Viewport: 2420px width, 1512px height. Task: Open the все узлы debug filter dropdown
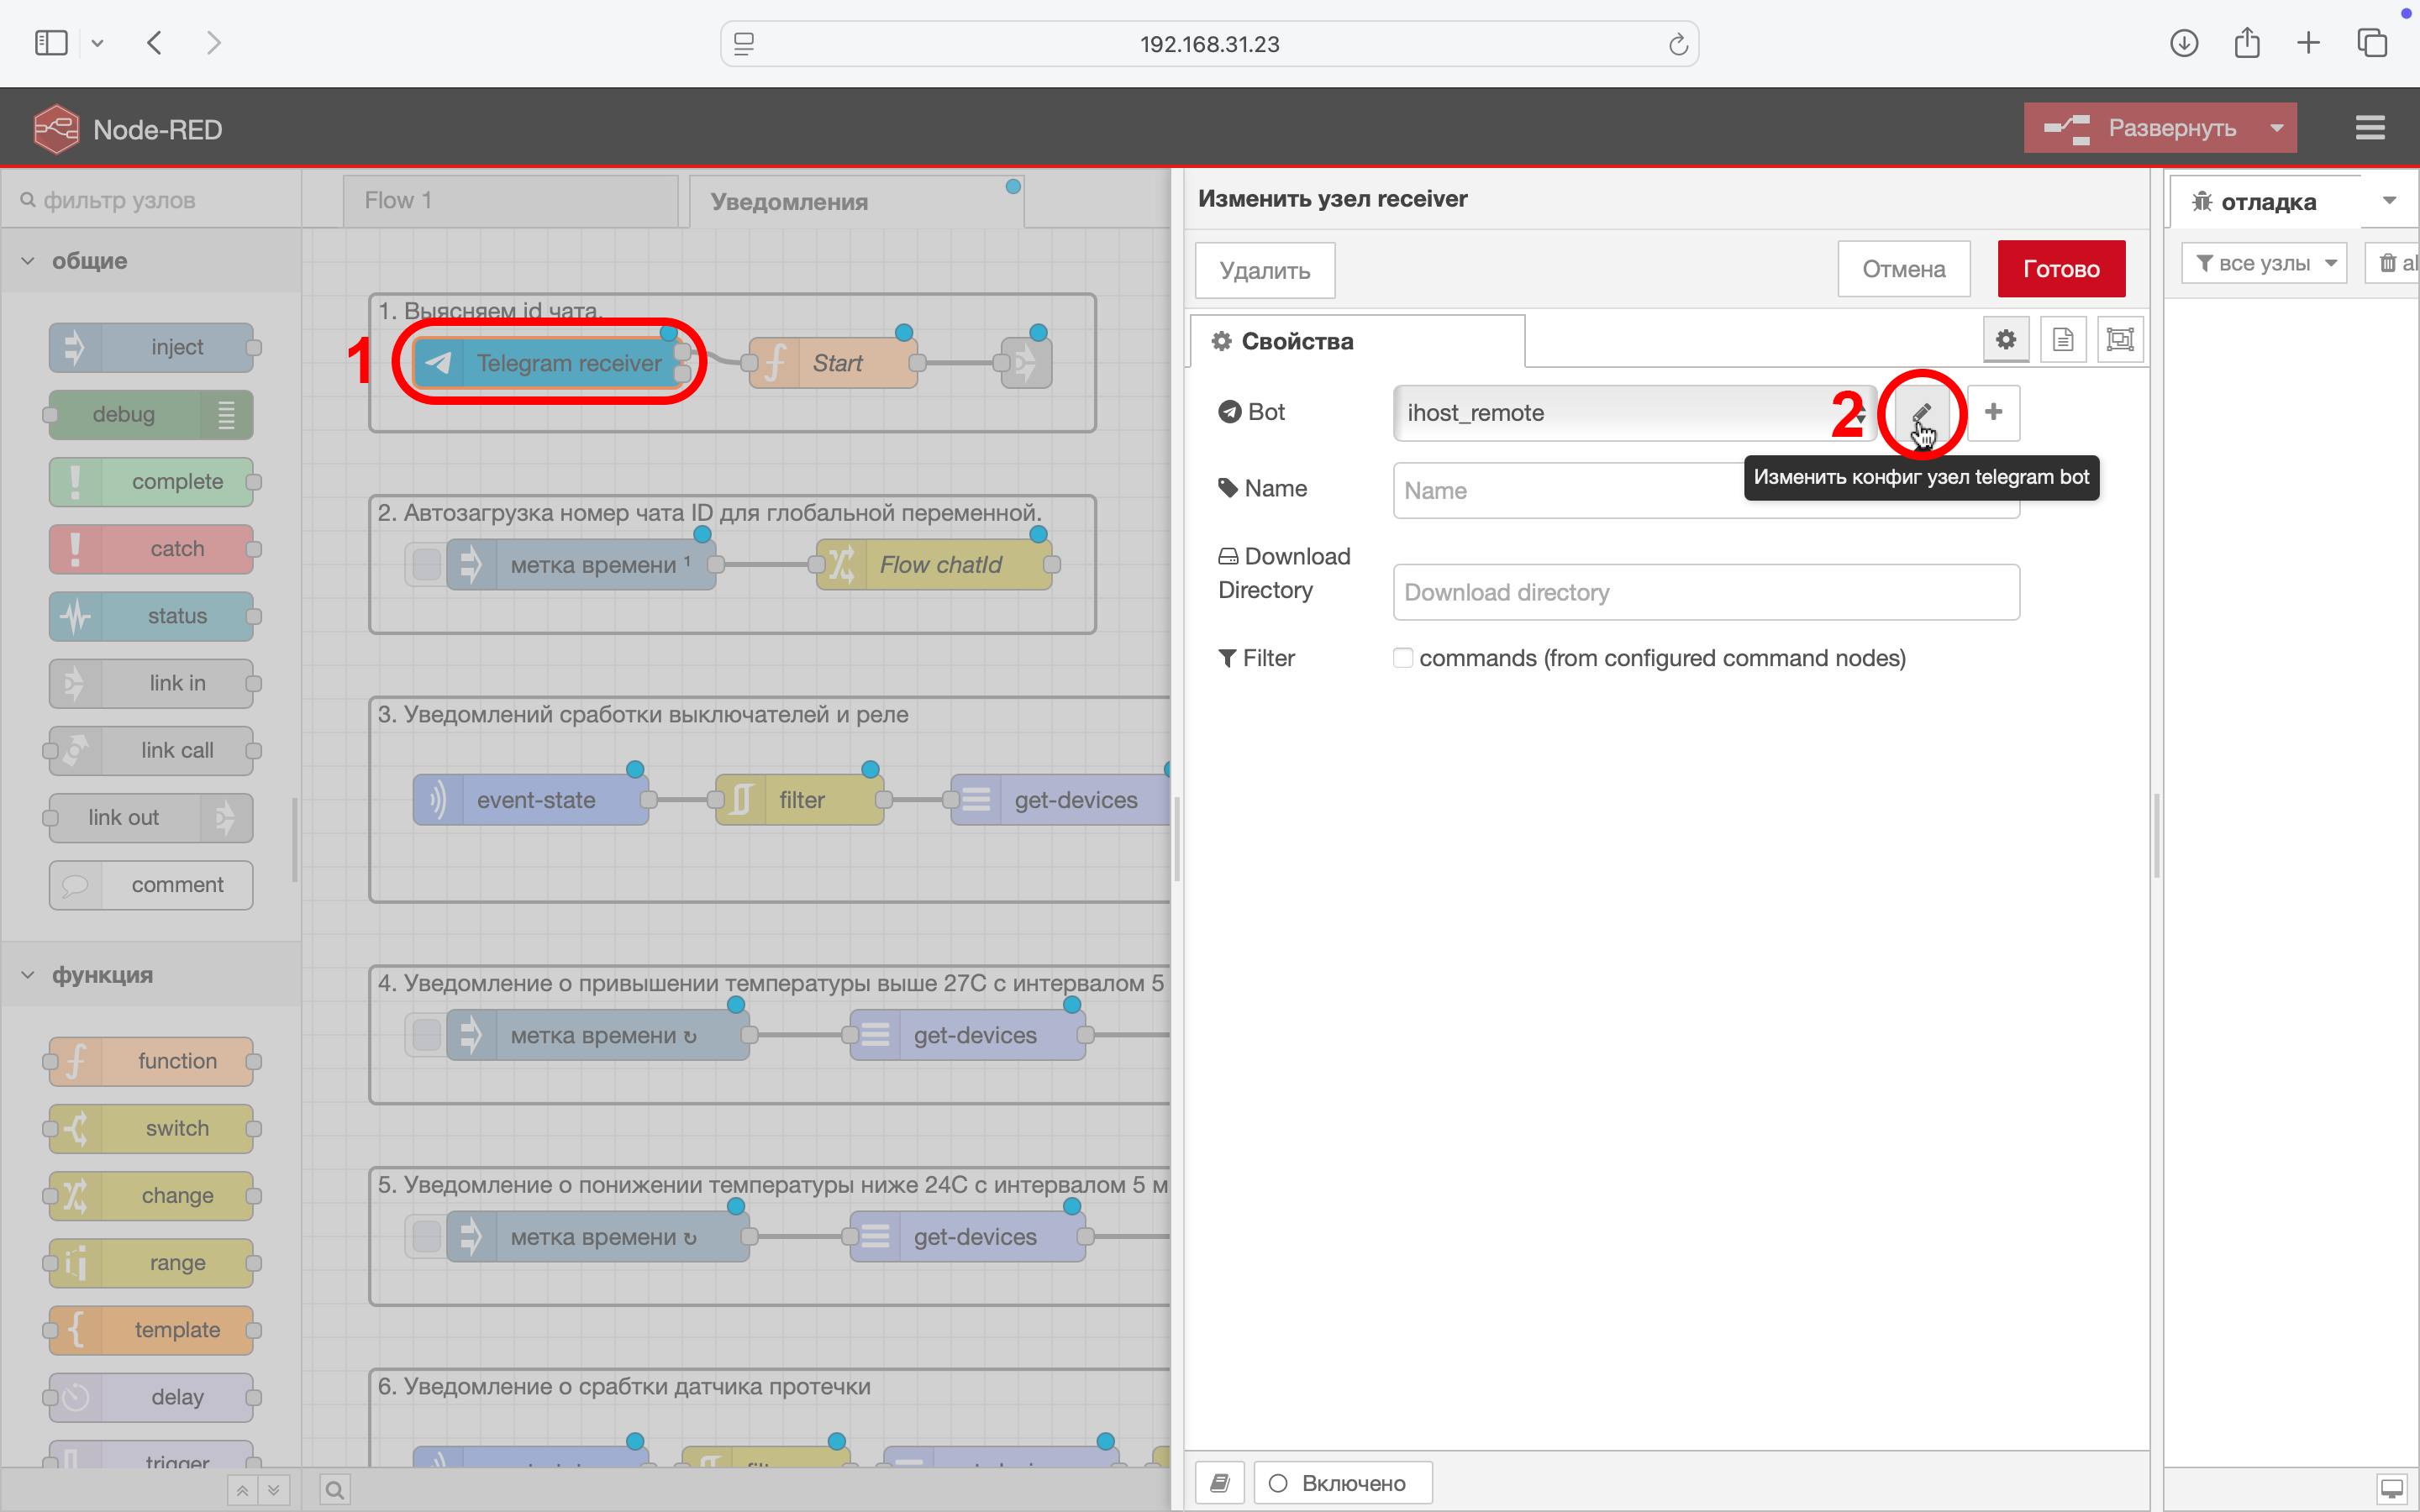point(2264,263)
